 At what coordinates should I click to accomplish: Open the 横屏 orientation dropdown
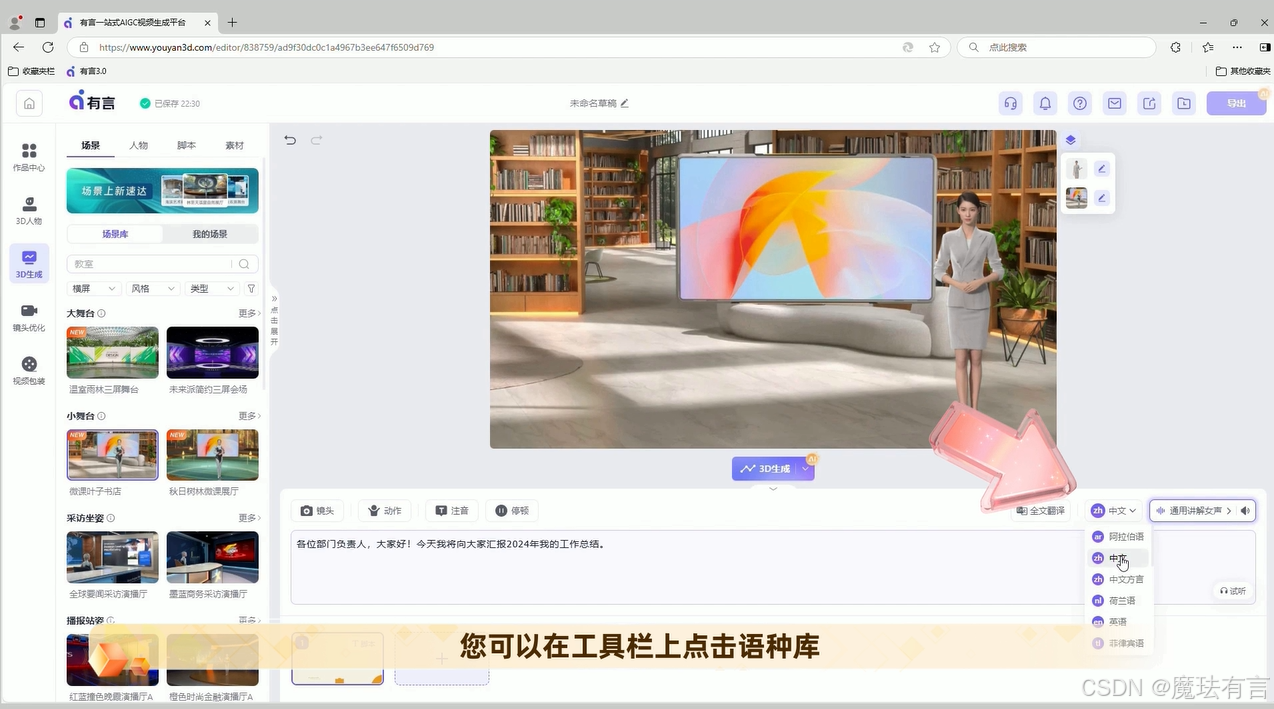[x=93, y=289]
